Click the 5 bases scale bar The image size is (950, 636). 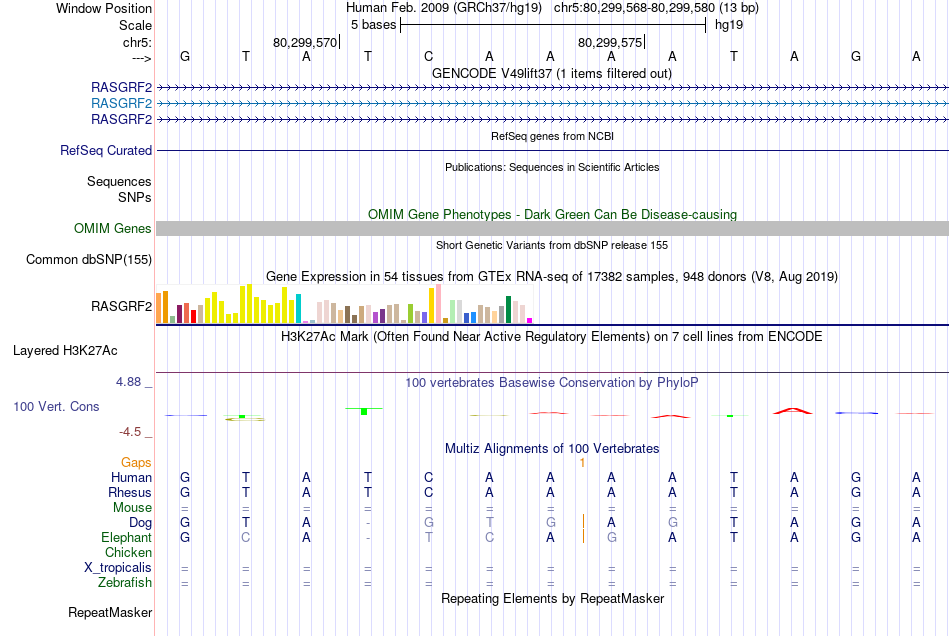pos(553,25)
